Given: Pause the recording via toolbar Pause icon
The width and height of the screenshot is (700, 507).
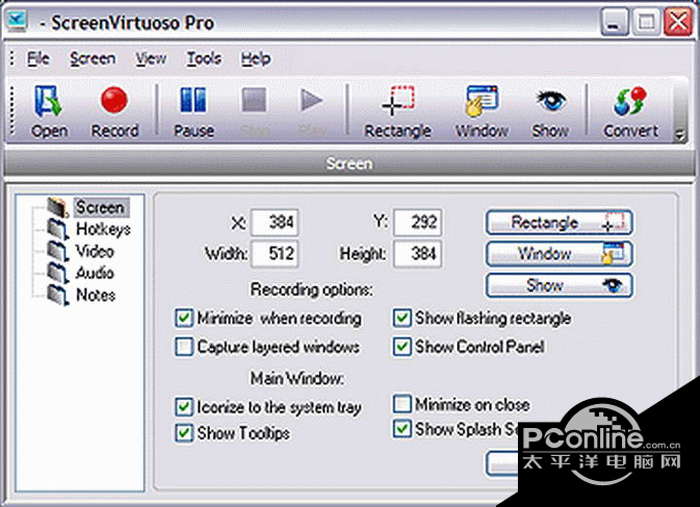Looking at the screenshot, I should pos(193,112).
